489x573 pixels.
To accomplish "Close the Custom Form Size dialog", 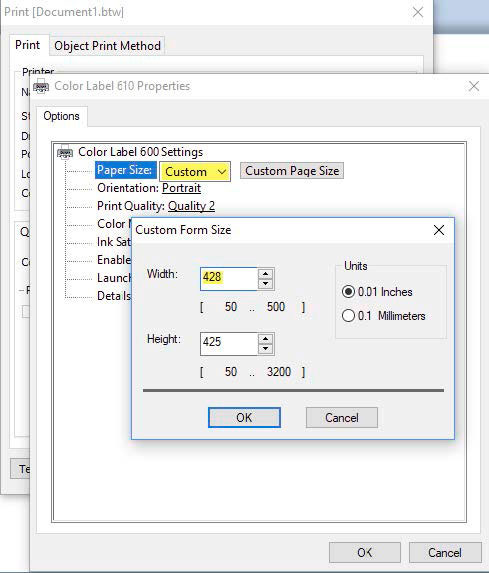I will pos(439,230).
